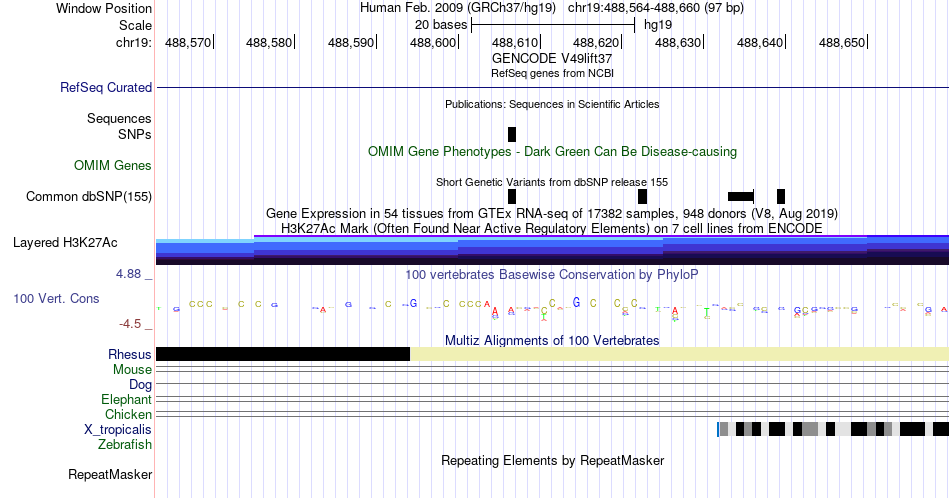Click Multiz Alignments of 100 Vertebrates title

pos(552,340)
